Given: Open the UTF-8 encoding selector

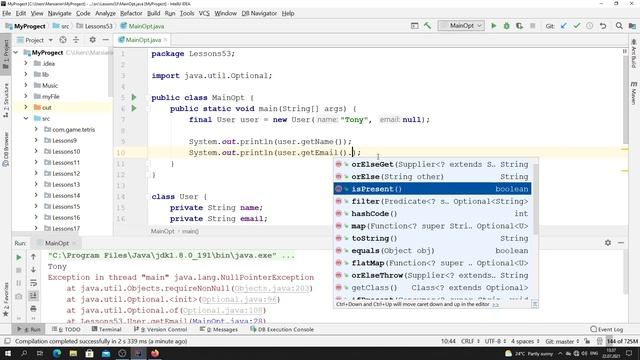Looking at the screenshot, I should 496,341.
